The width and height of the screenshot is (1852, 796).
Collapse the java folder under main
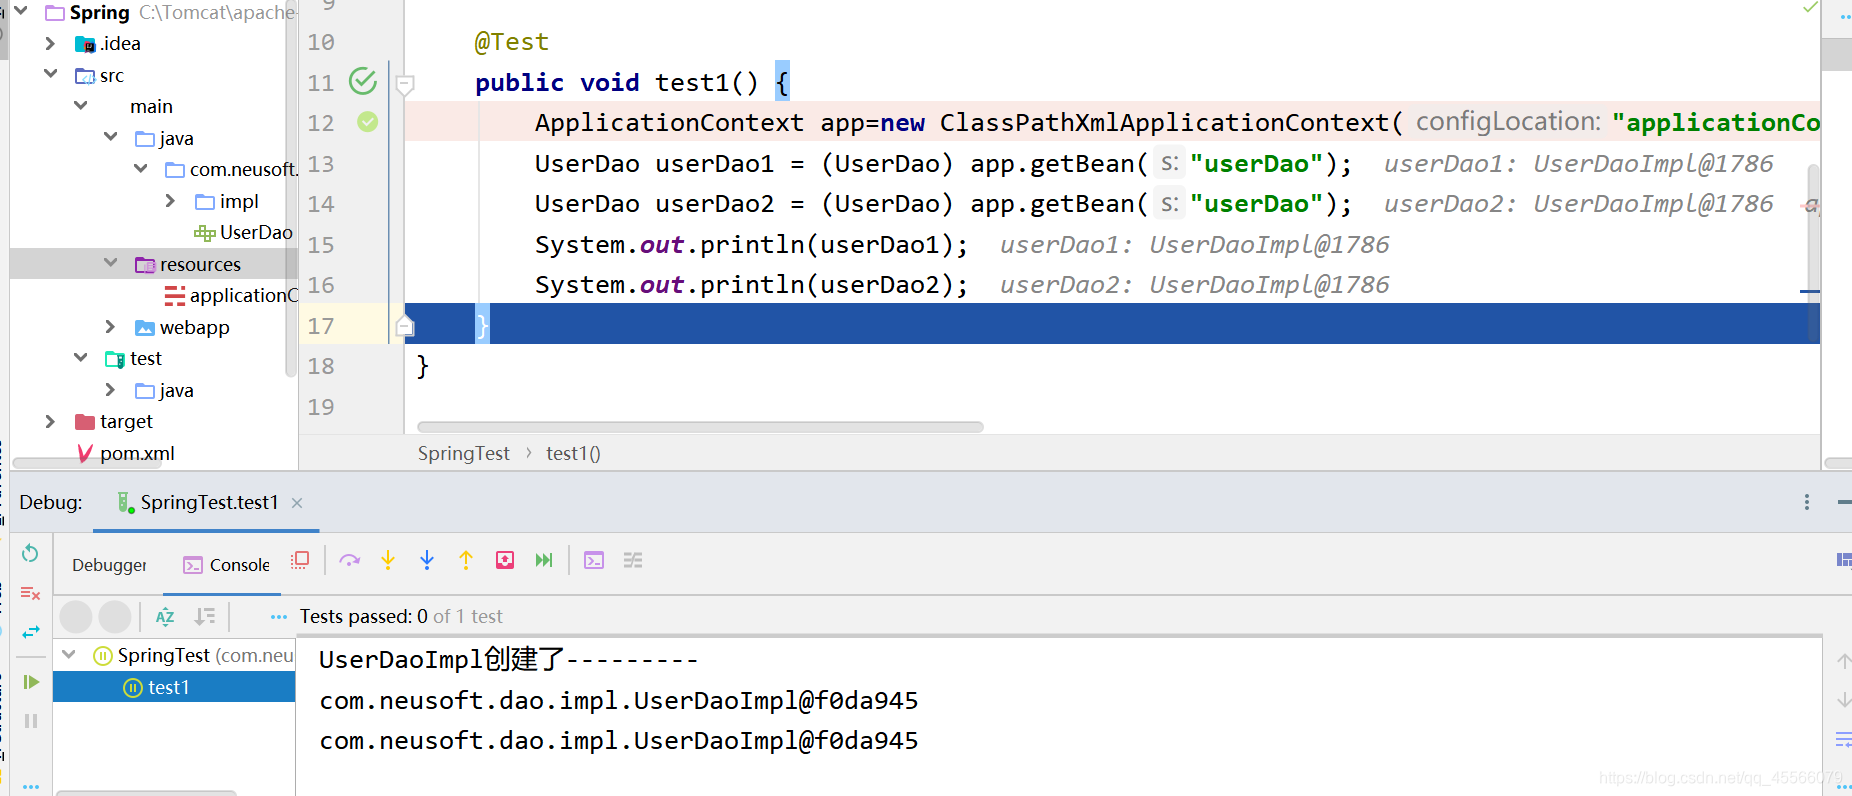pos(110,138)
